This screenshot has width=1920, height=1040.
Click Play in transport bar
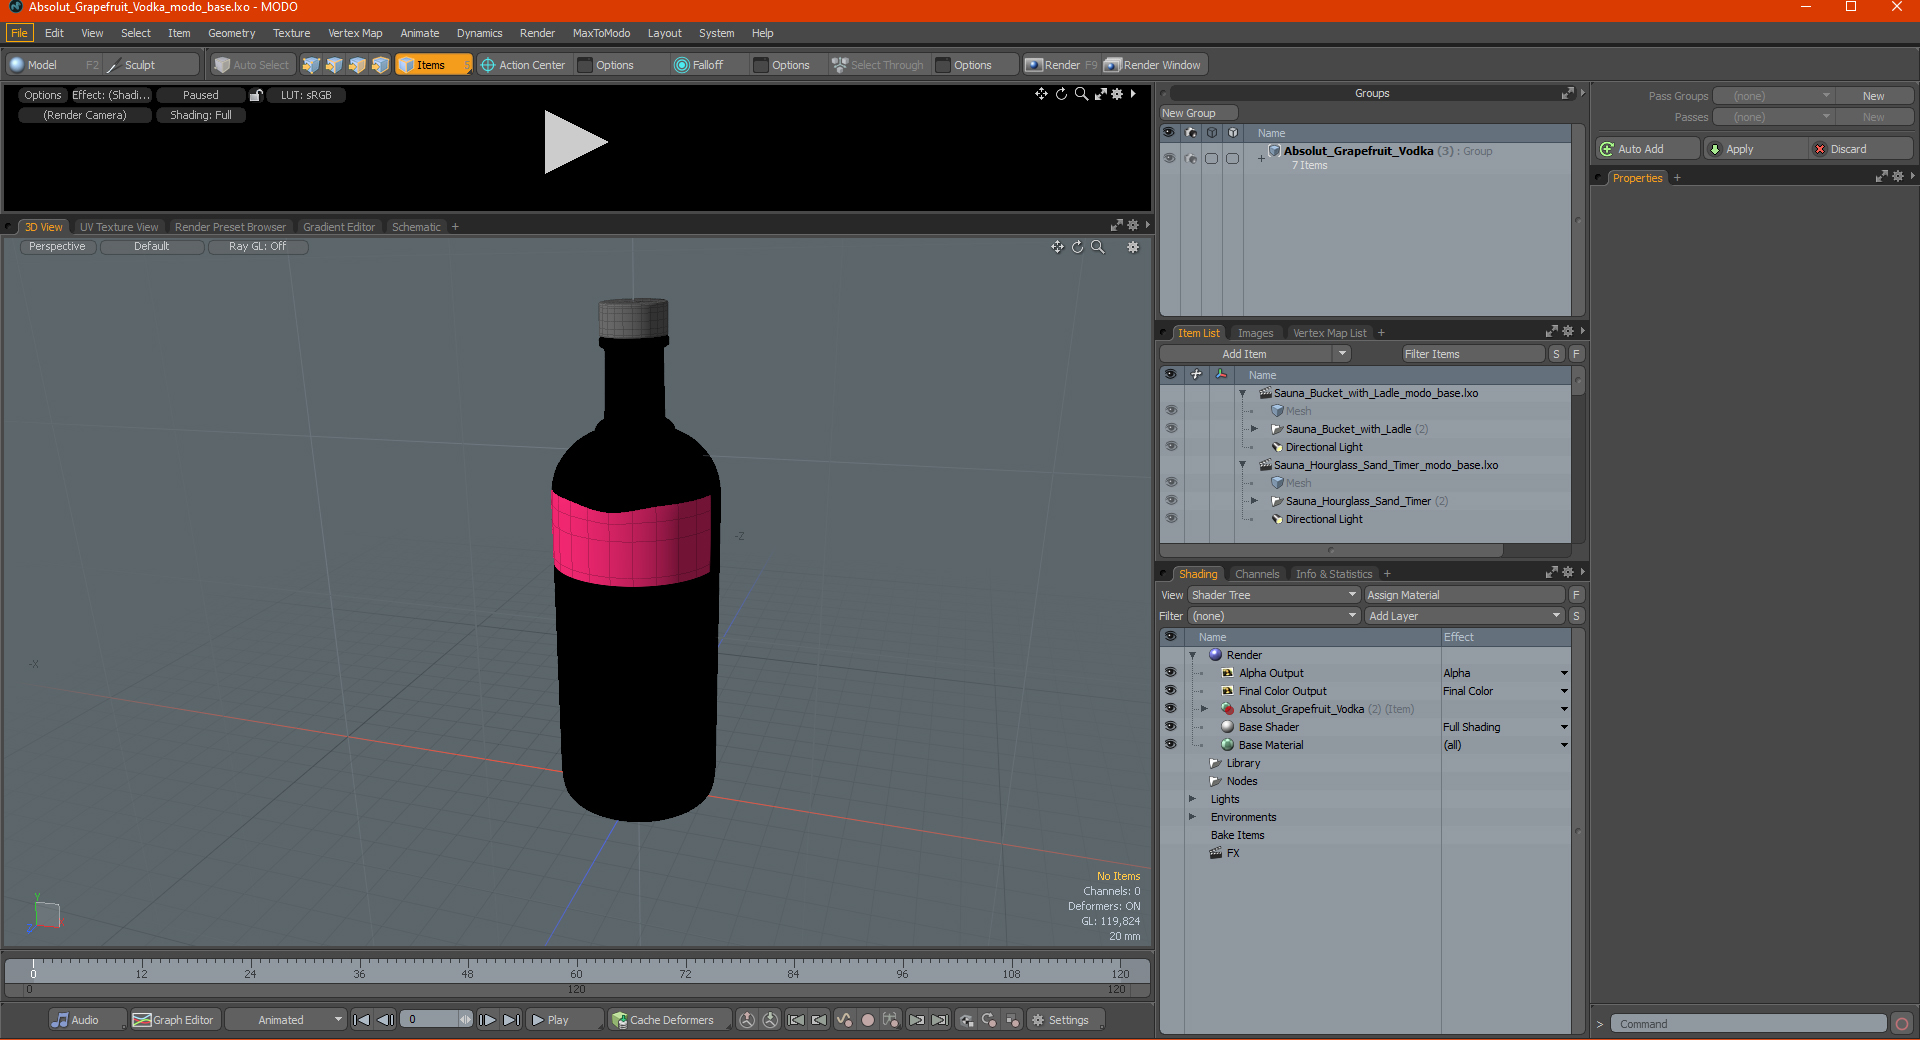563,1020
